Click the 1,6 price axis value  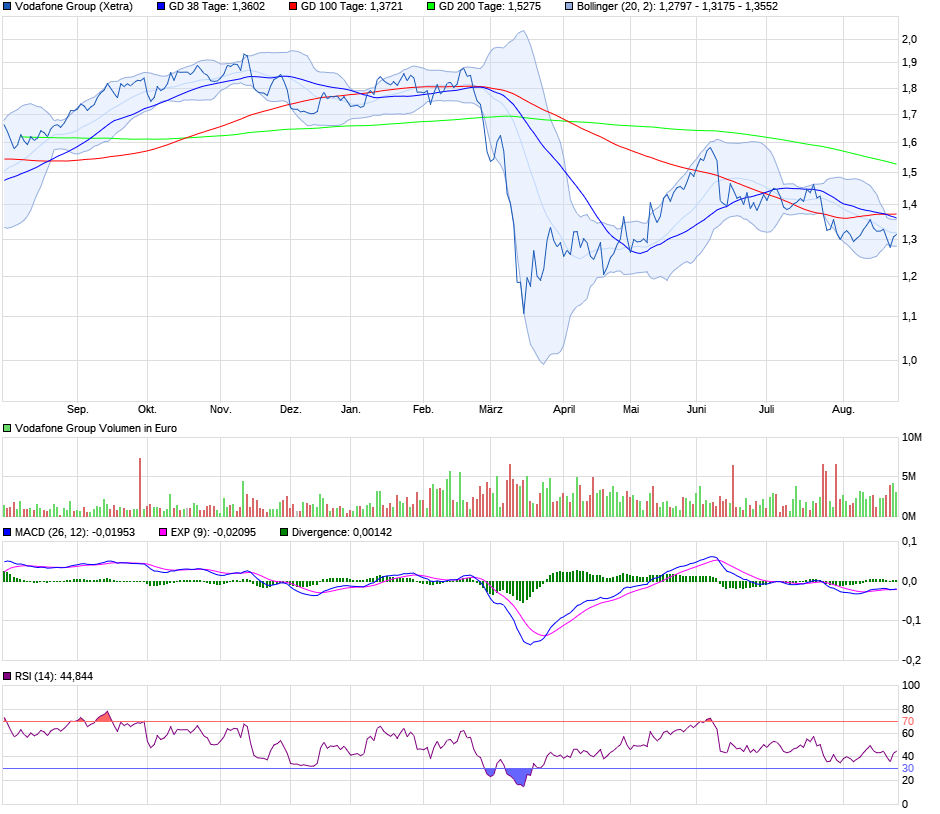(x=909, y=143)
